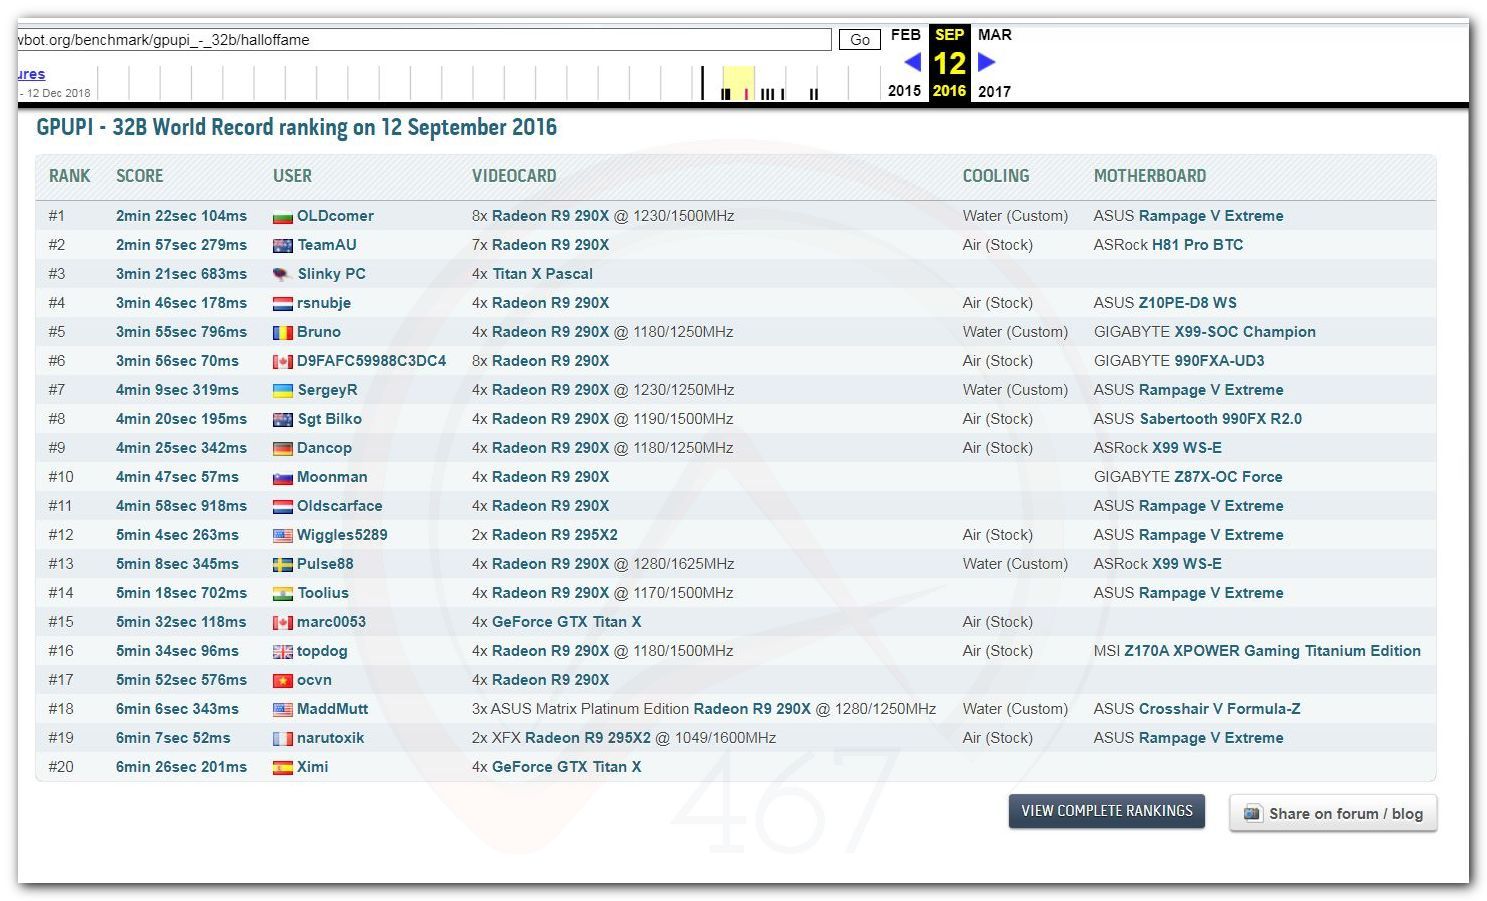Go to previous capture with left blue arrow
This screenshot has width=1487, height=901.
coord(912,62)
